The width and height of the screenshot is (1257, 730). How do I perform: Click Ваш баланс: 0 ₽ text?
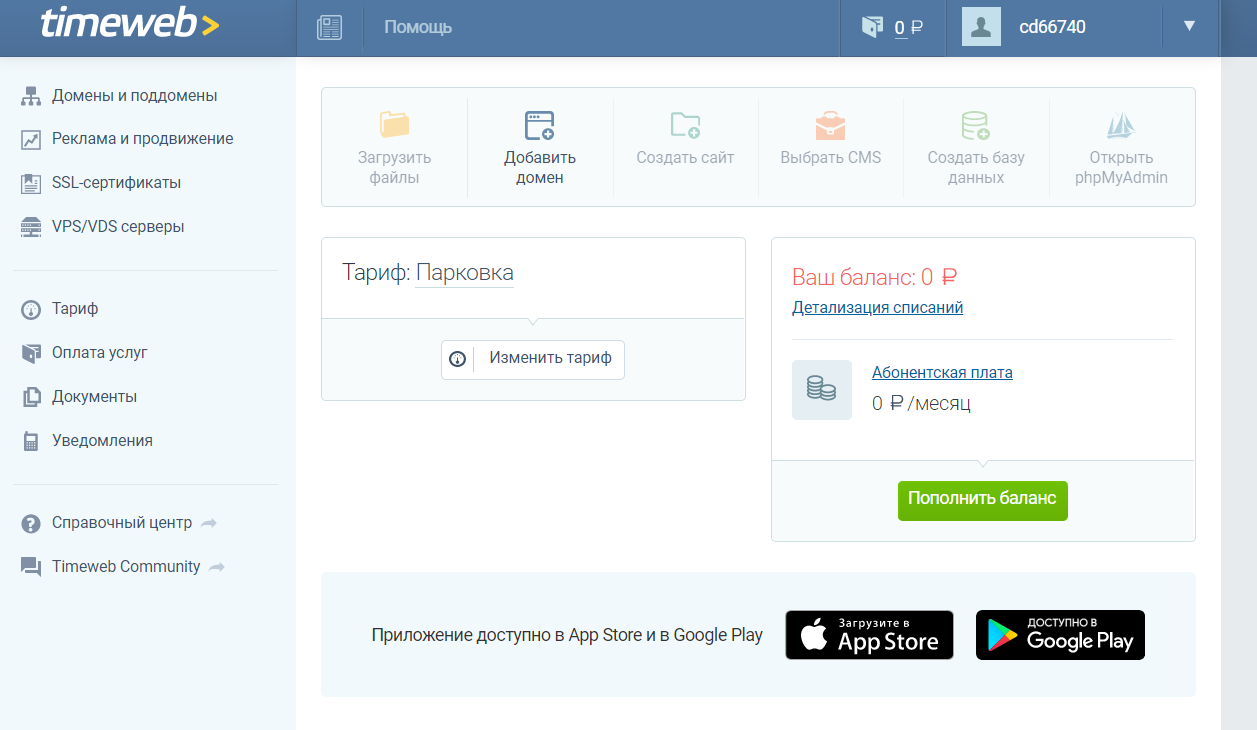[875, 277]
